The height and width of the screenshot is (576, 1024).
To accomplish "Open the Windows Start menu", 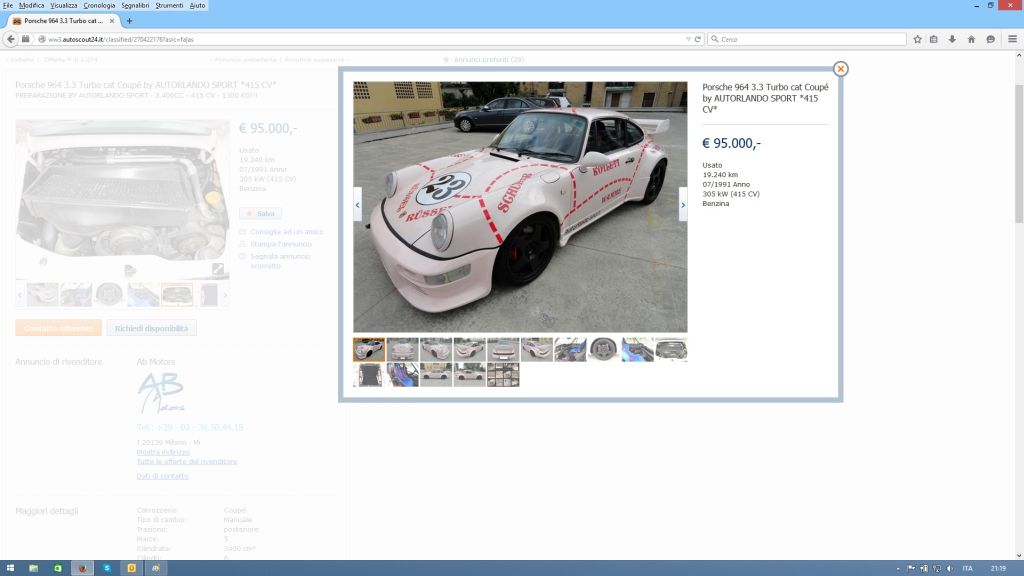I will [x=10, y=568].
